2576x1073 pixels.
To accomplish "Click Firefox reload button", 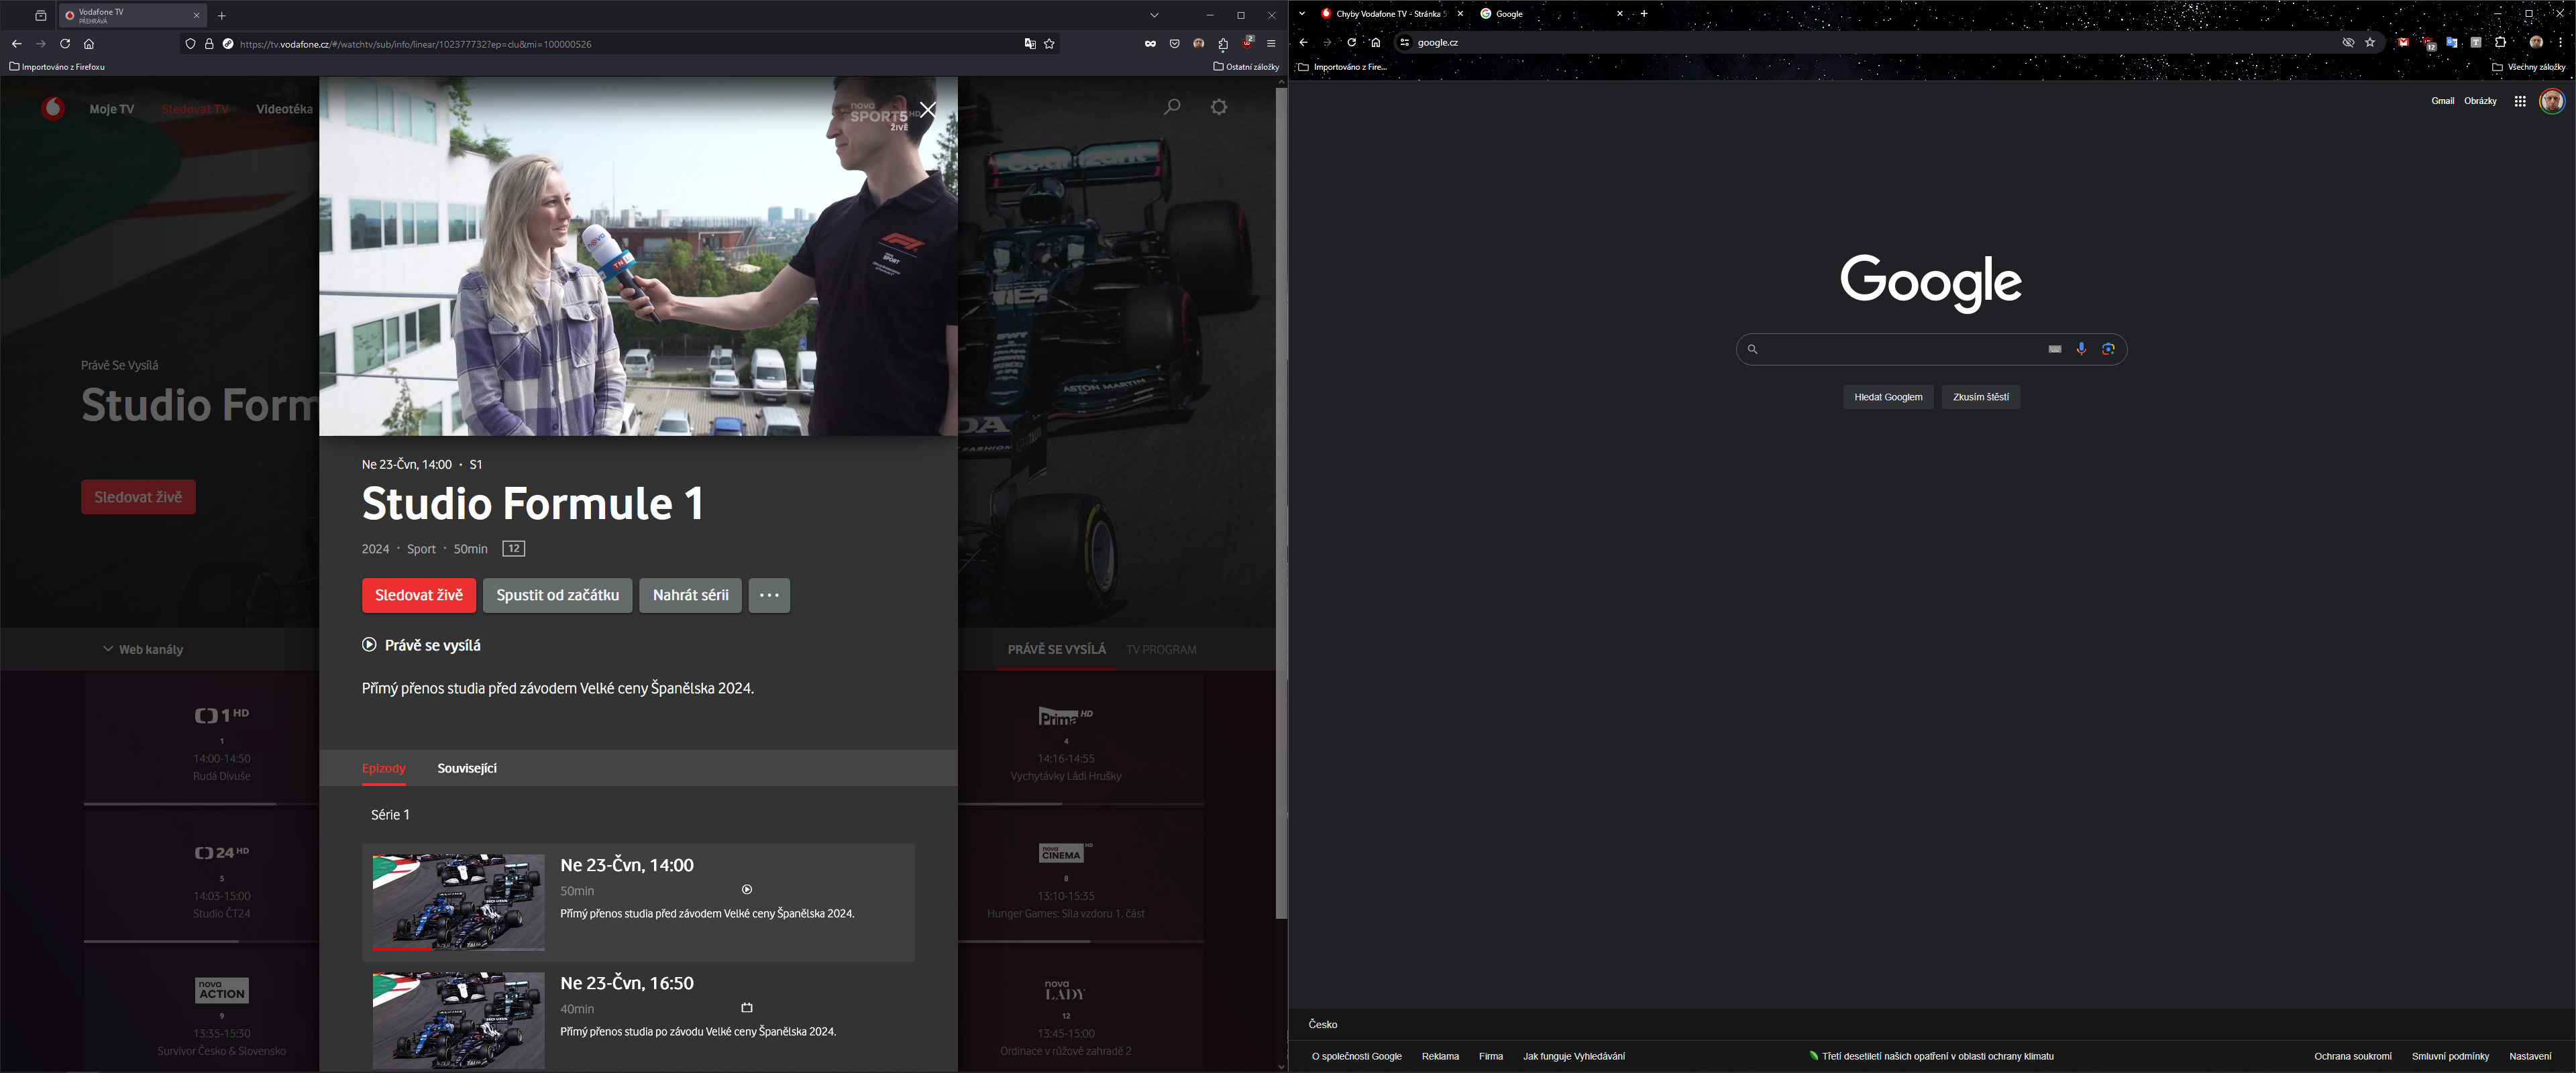I will point(65,44).
